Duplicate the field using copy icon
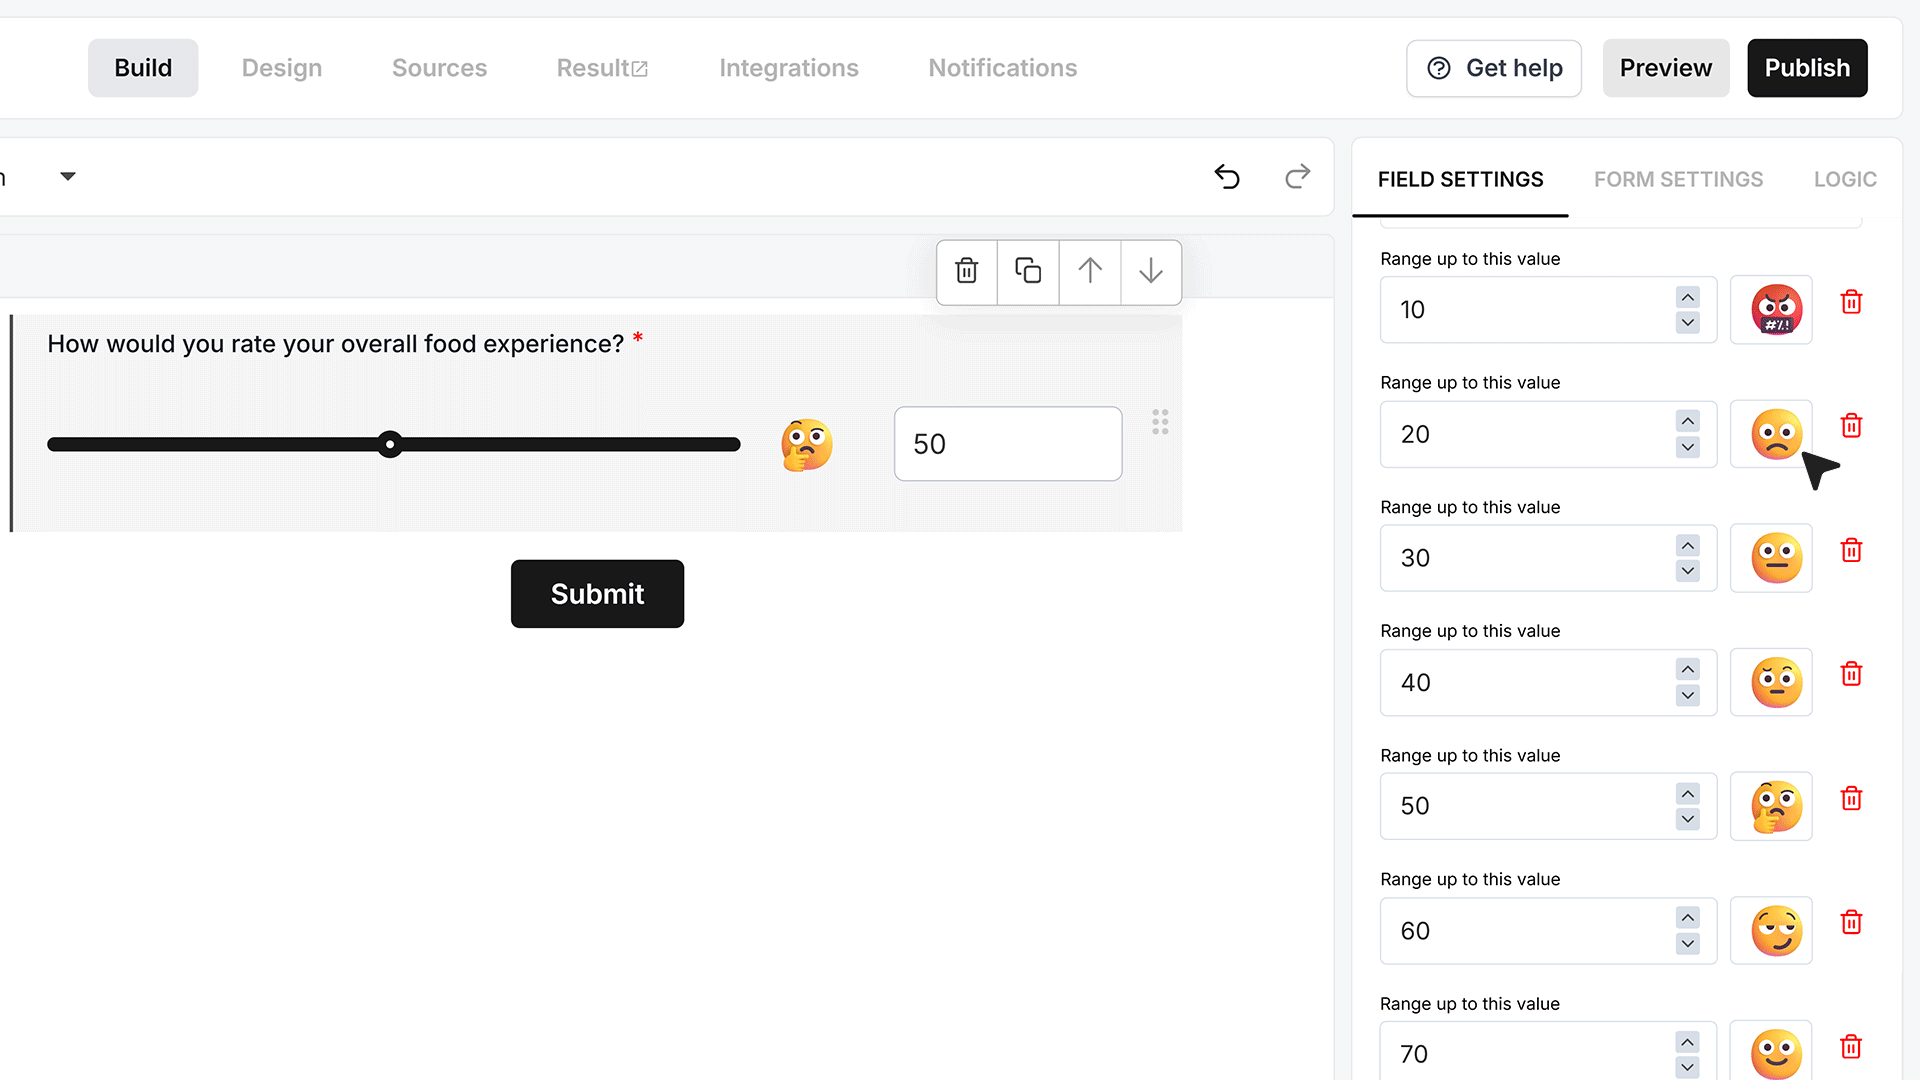Screen dimensions: 1920x1080 (1028, 271)
